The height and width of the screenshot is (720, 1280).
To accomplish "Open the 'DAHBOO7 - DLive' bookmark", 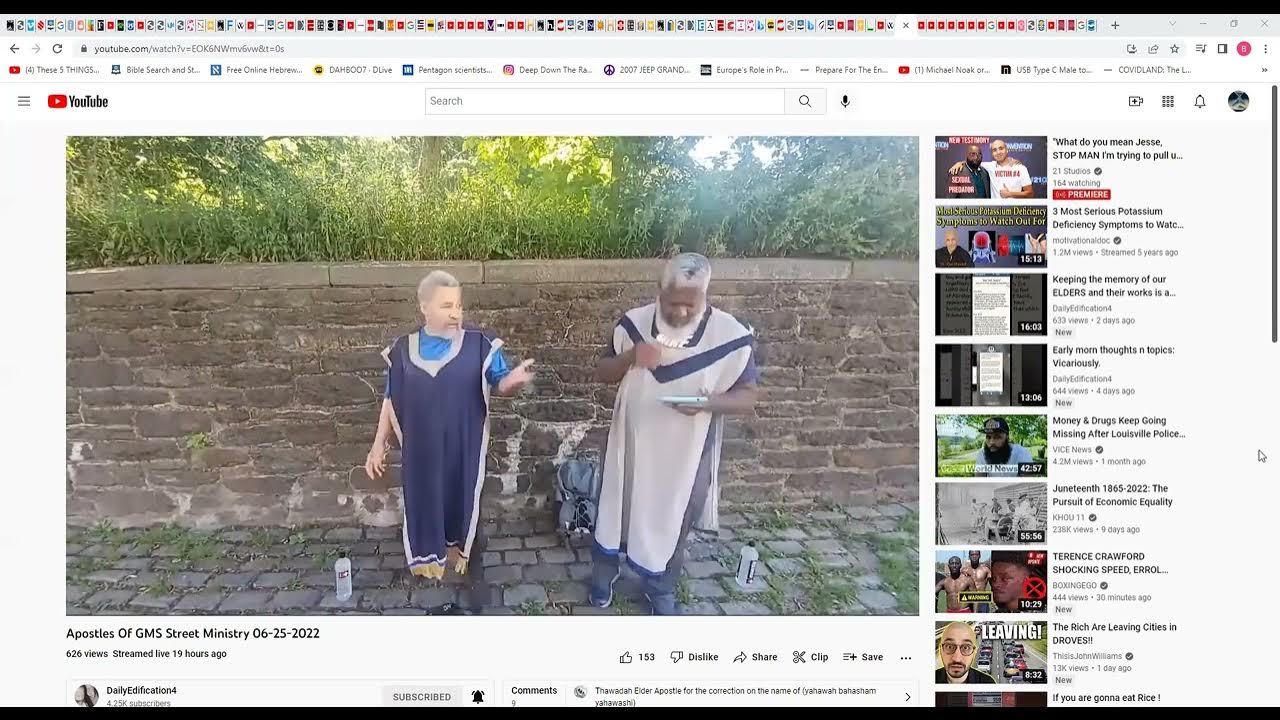I will [x=353, y=70].
